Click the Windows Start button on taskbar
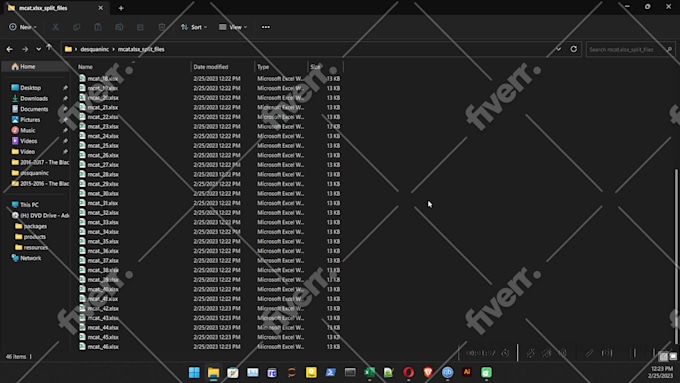The image size is (680, 383). (194, 372)
